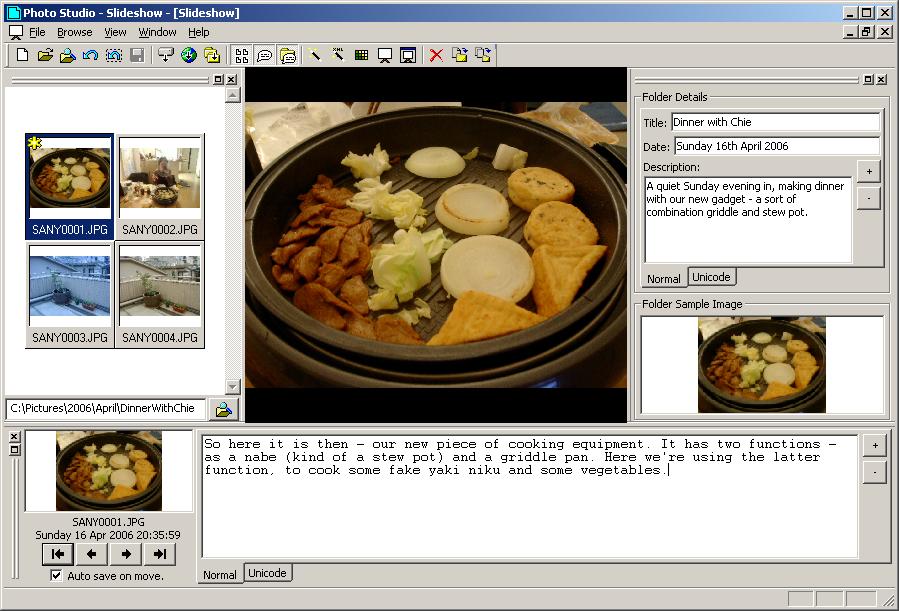Click the grayed-out floppy disk Save icon
Screen dimensions: 899x611
[137, 55]
